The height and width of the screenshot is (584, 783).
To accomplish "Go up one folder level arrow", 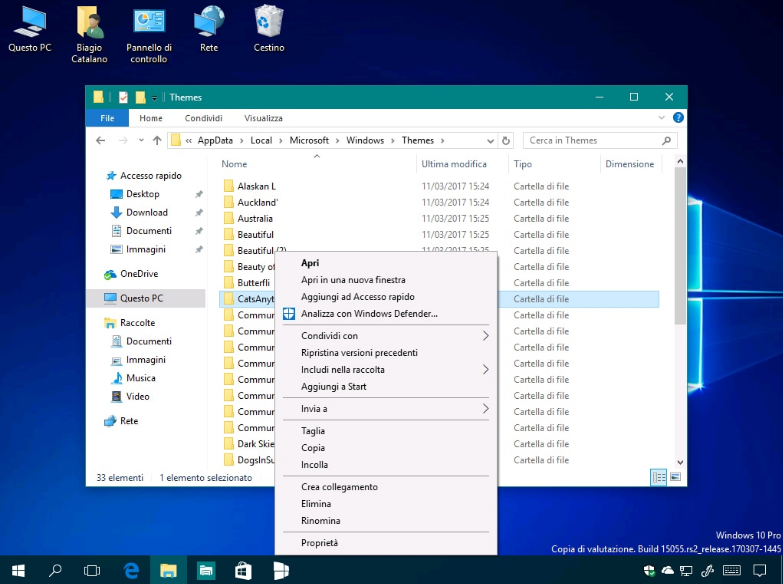I will point(157,141).
